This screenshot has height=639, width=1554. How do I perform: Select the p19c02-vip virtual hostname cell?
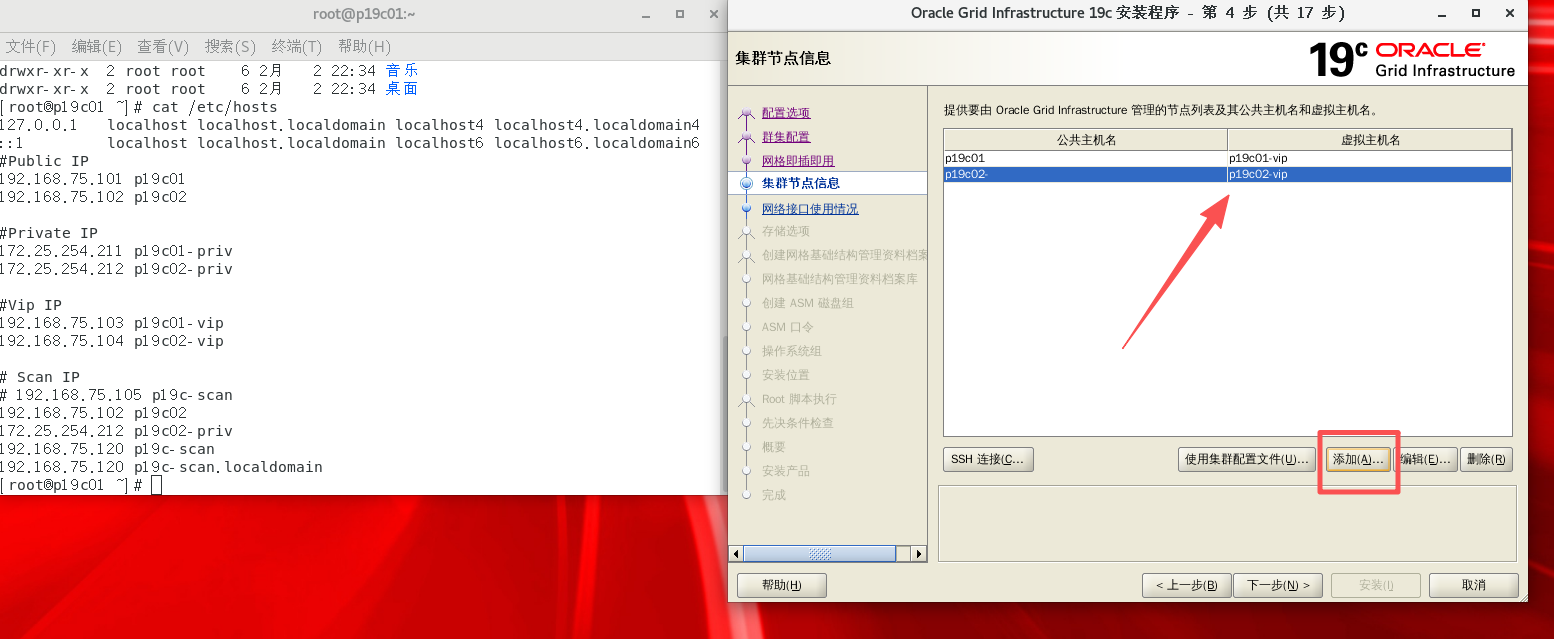click(x=1369, y=174)
